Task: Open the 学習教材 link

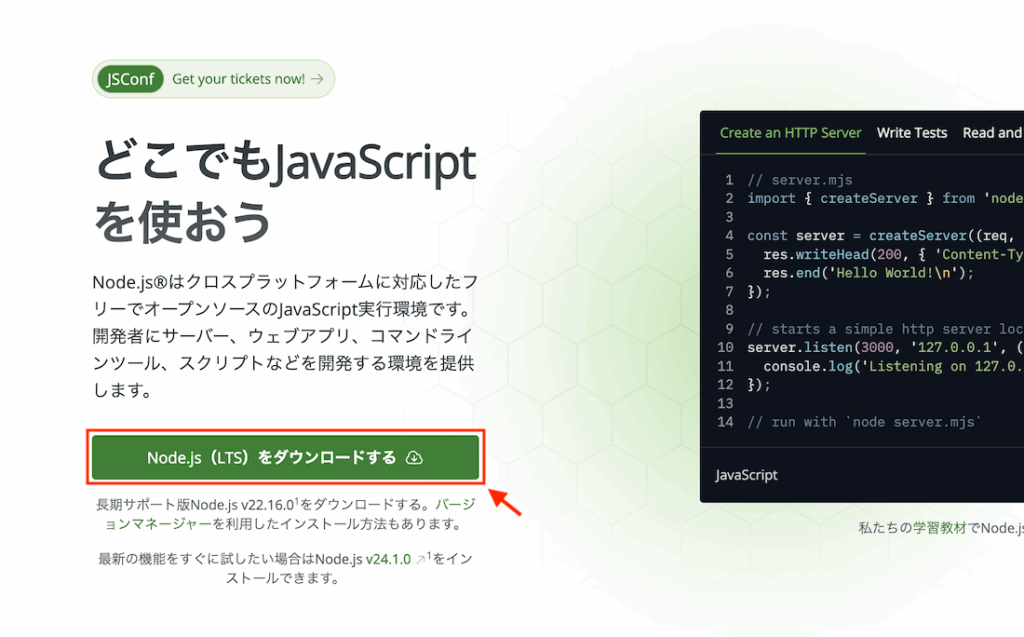Action: (939, 528)
